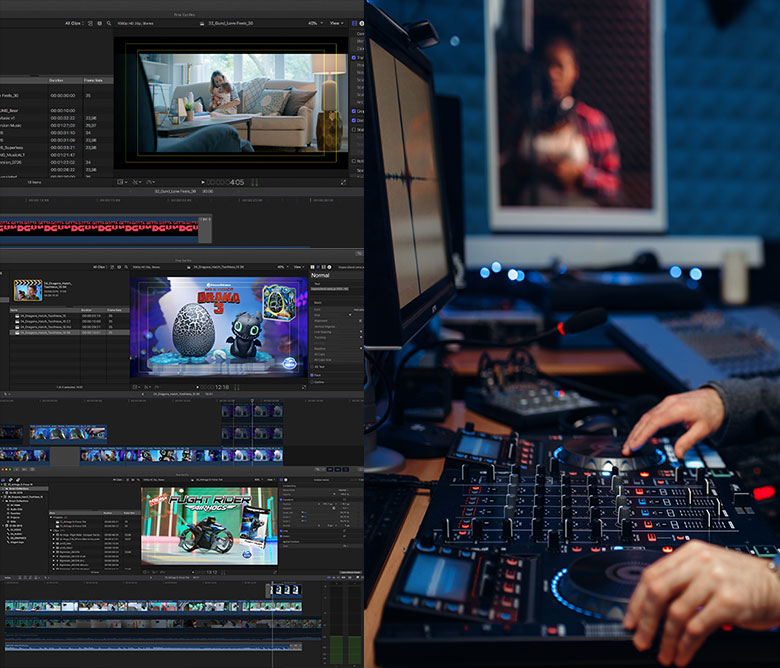780x668 pixels.
Task: Select the red DGU clip in top timeline
Action: pyautogui.click(x=99, y=227)
